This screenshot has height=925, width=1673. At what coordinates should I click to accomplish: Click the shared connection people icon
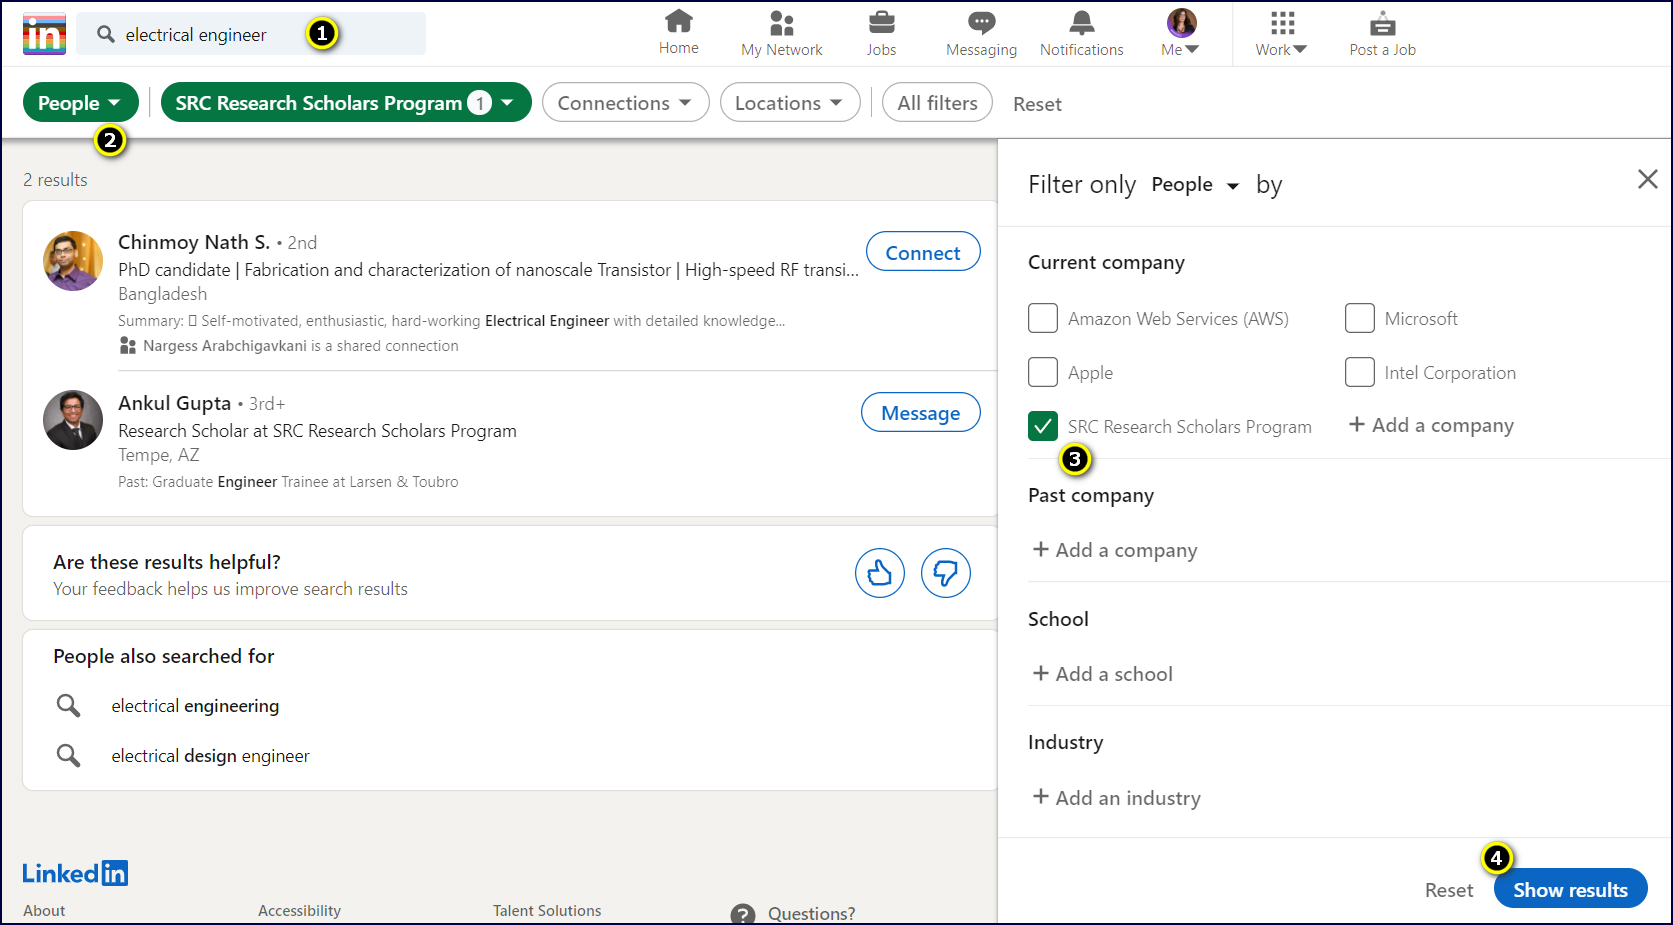(128, 346)
